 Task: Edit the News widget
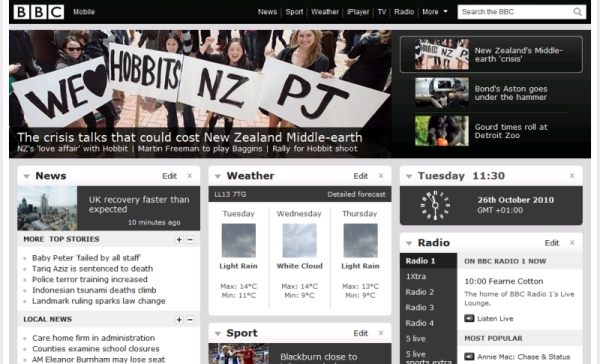coord(169,176)
